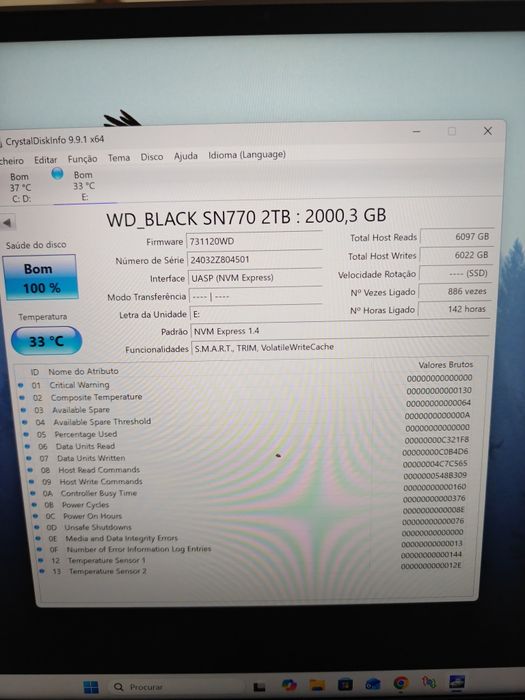Select the Percentage Used attribute row
Screen dimensions: 525x700
(x=246, y=432)
